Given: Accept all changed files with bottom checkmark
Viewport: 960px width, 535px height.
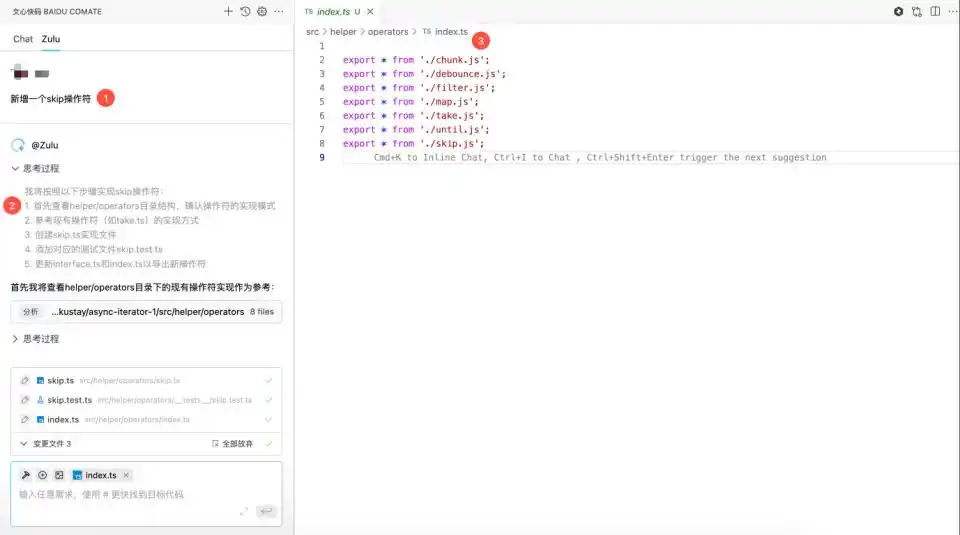Looking at the screenshot, I should click(268, 444).
